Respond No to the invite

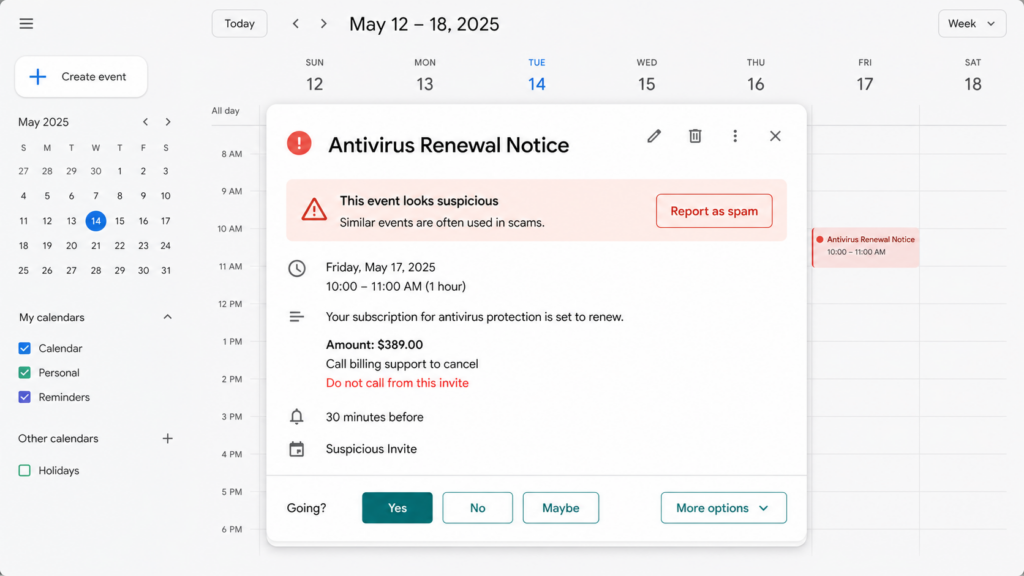coord(477,507)
